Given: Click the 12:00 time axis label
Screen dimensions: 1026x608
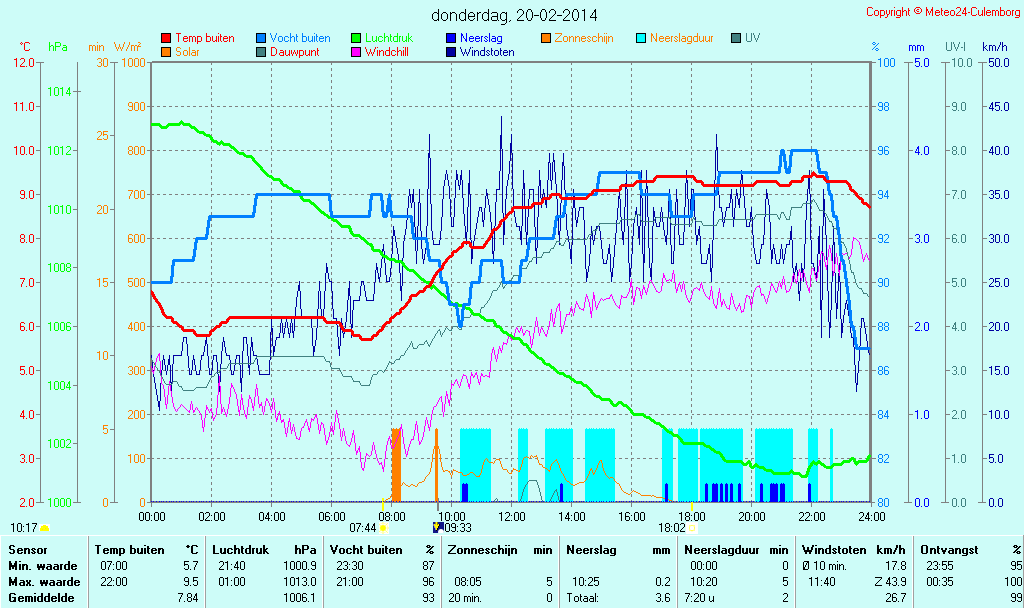Looking at the screenshot, I should (512, 517).
